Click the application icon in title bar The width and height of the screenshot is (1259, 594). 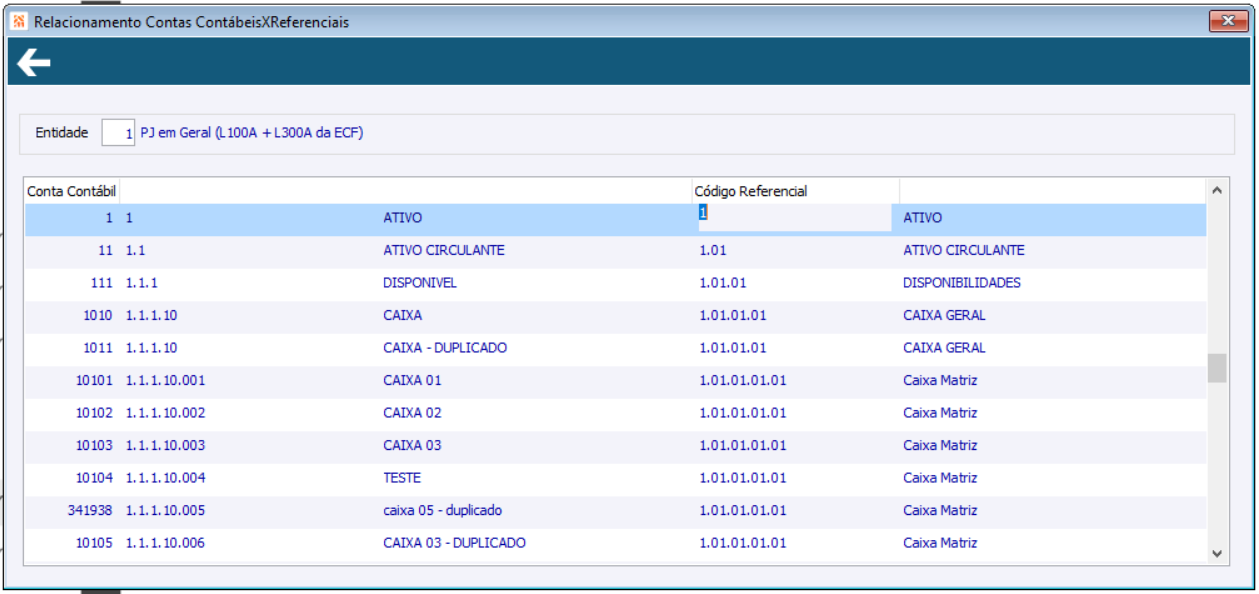click(x=19, y=21)
